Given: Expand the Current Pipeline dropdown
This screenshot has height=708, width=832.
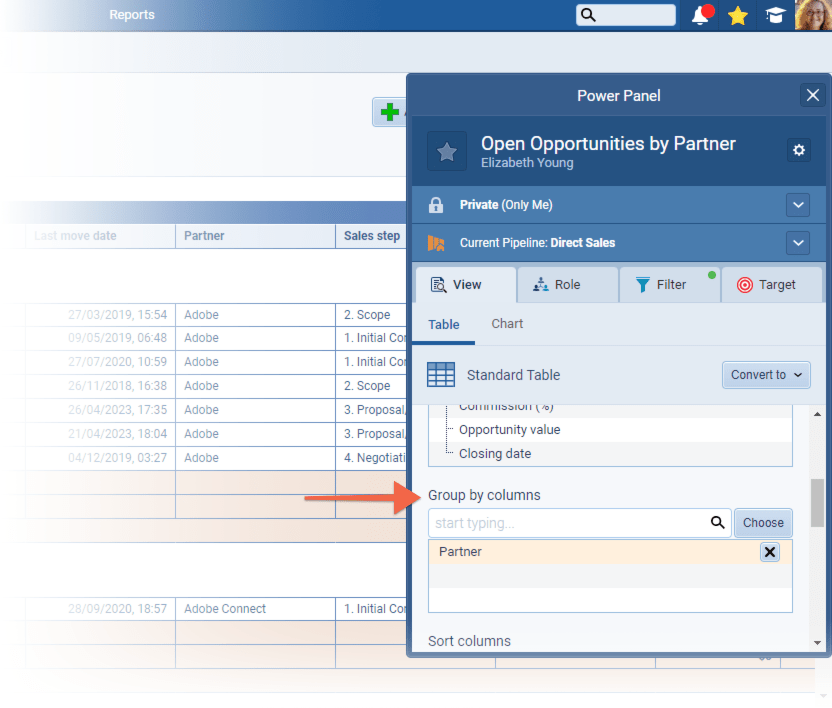Looking at the screenshot, I should pos(797,243).
